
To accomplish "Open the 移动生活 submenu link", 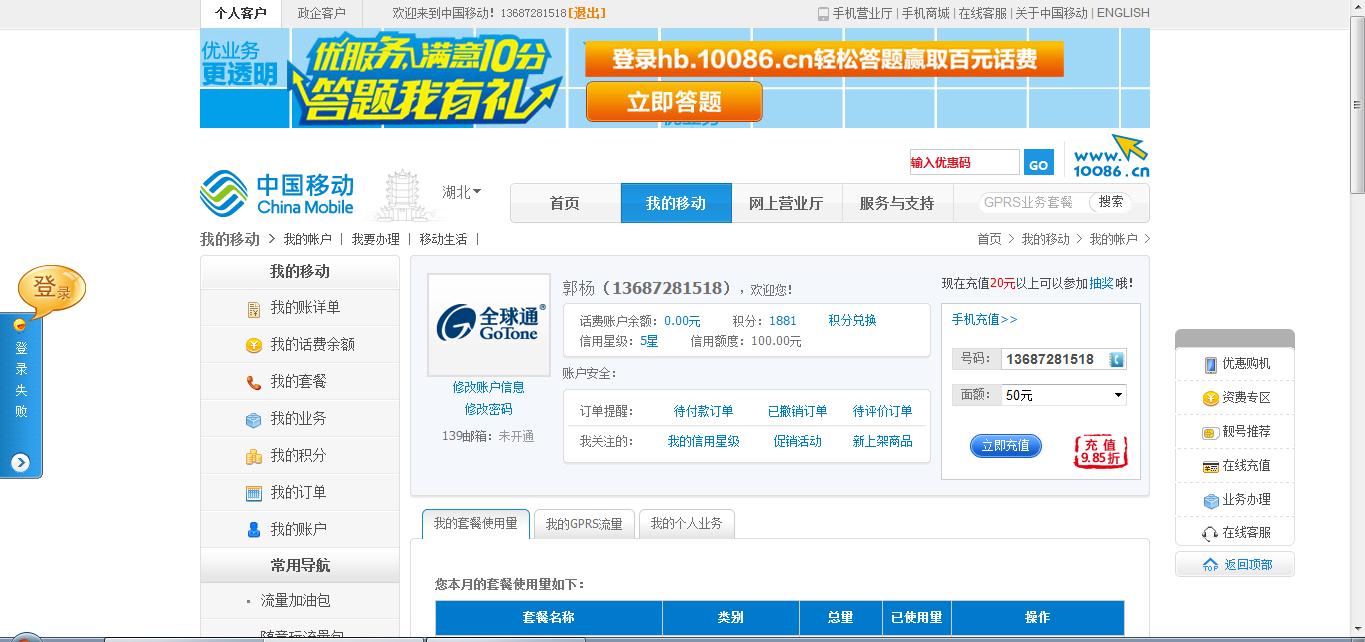I will click(443, 239).
